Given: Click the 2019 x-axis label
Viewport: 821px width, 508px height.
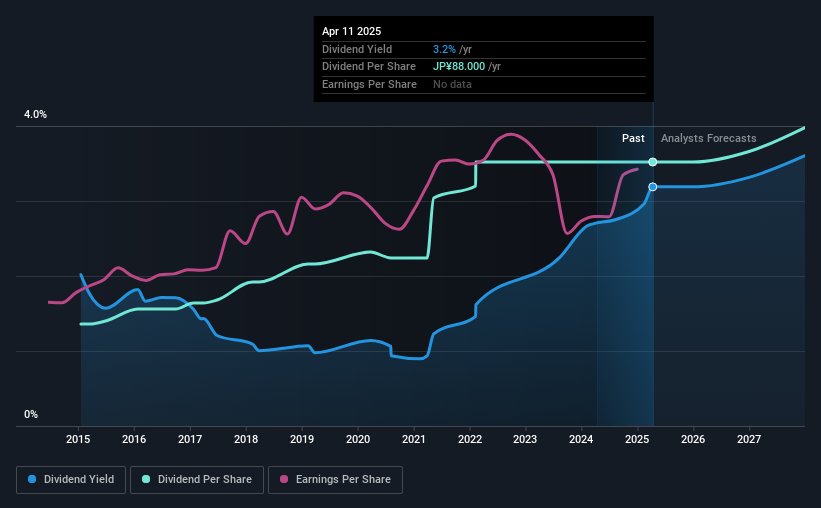Looking at the screenshot, I should click(x=302, y=439).
